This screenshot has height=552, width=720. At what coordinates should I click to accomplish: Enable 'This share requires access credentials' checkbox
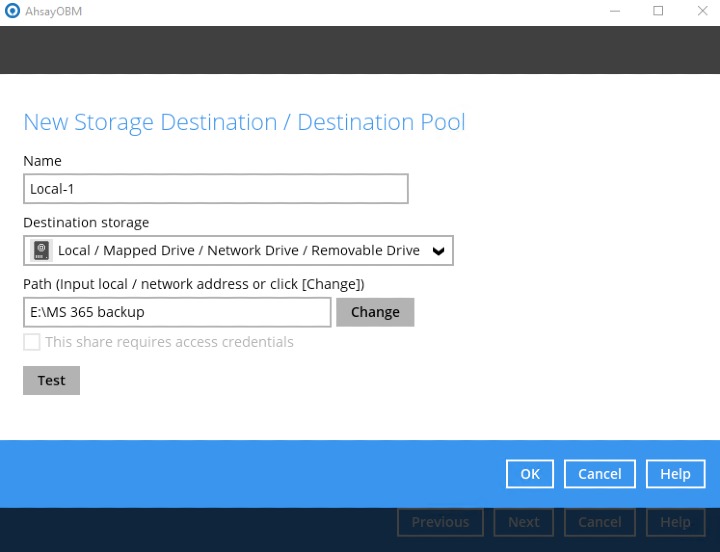(x=32, y=342)
